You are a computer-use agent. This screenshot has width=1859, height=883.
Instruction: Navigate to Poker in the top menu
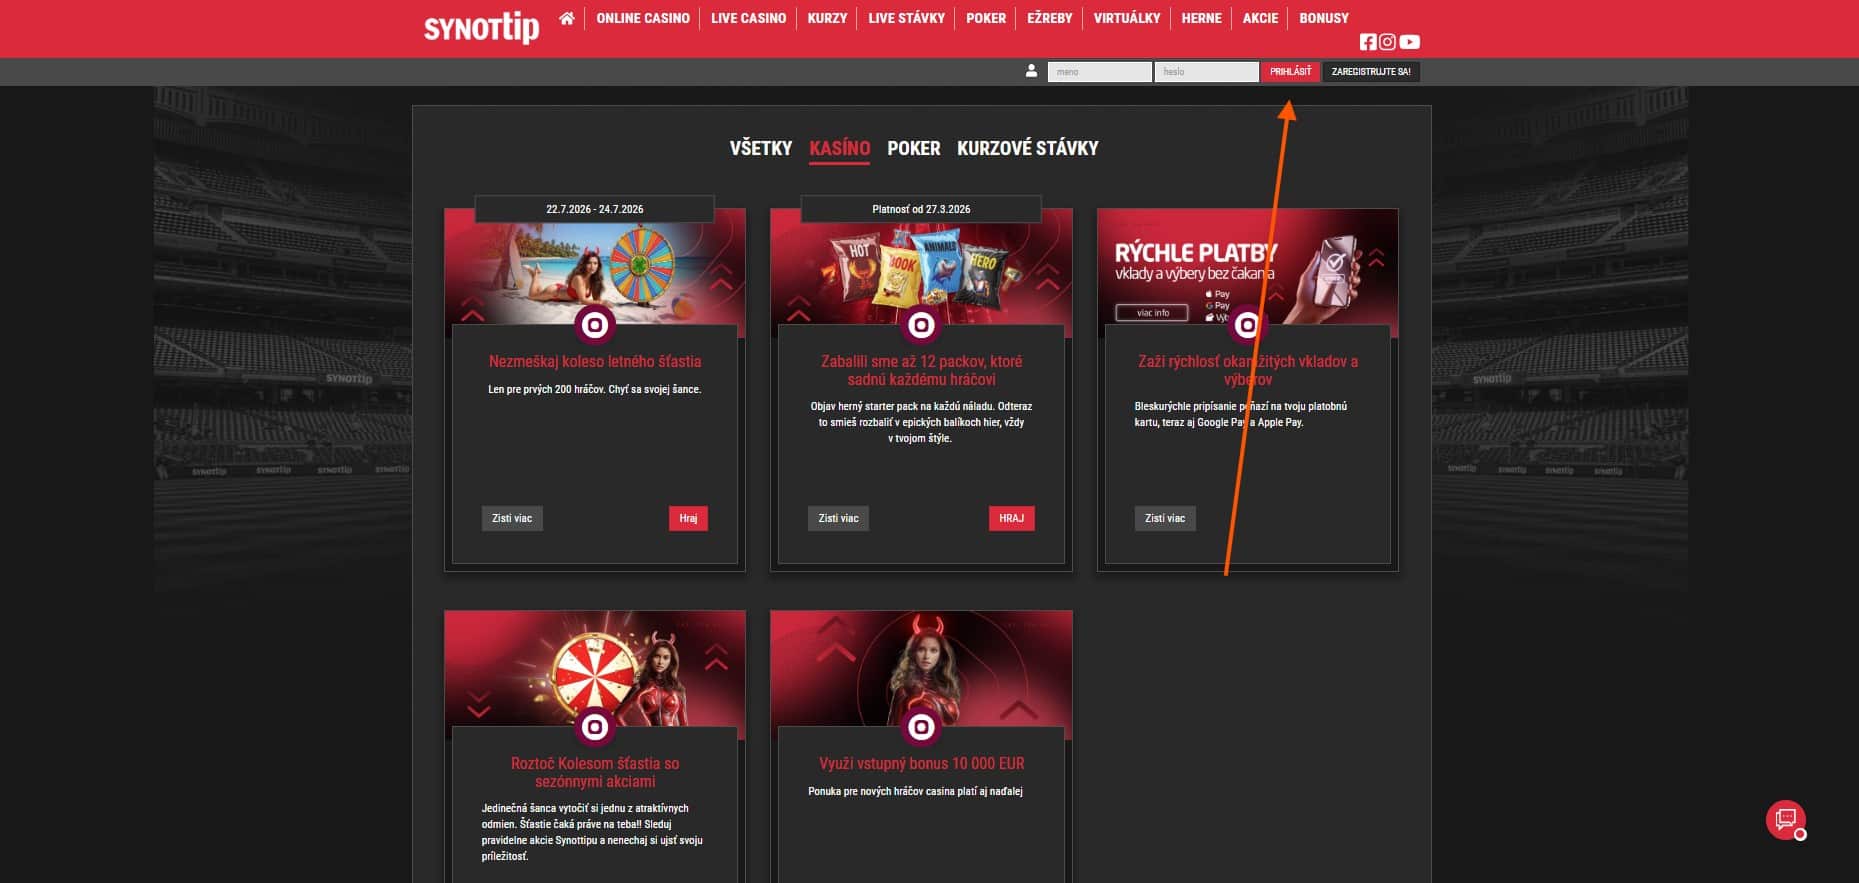(986, 18)
